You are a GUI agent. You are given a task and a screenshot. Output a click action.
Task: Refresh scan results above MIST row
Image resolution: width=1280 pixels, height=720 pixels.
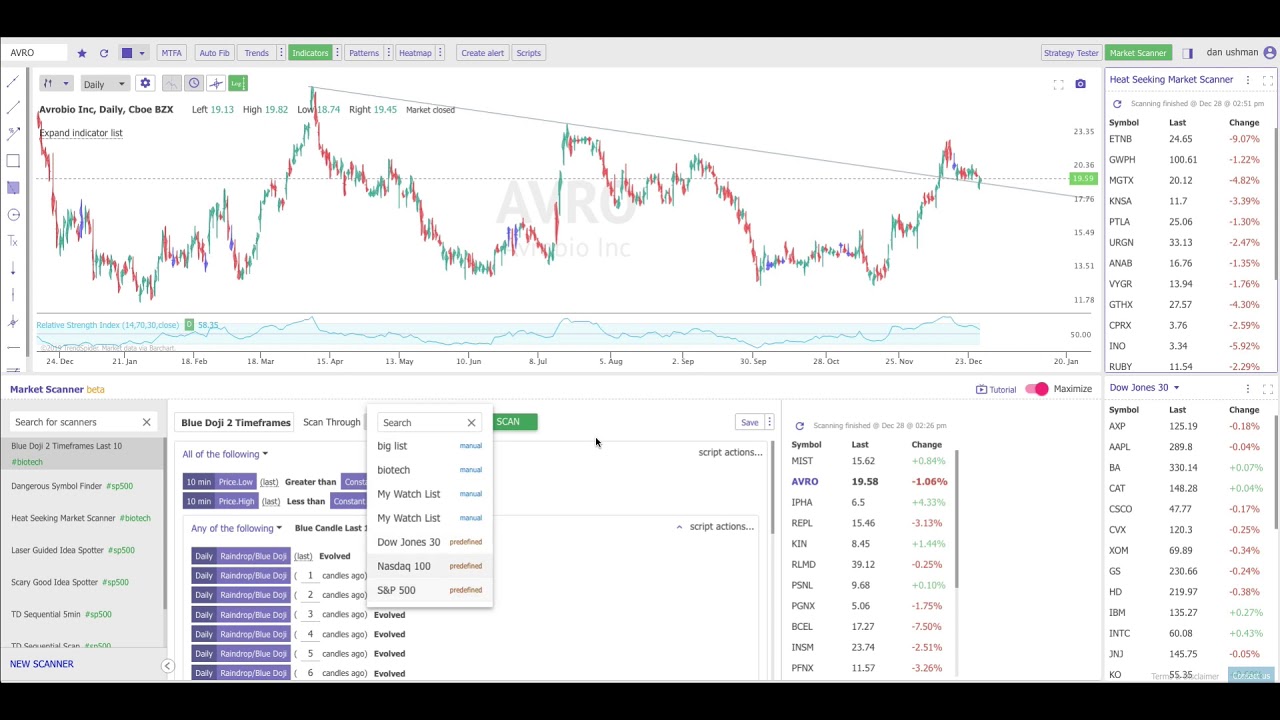799,426
